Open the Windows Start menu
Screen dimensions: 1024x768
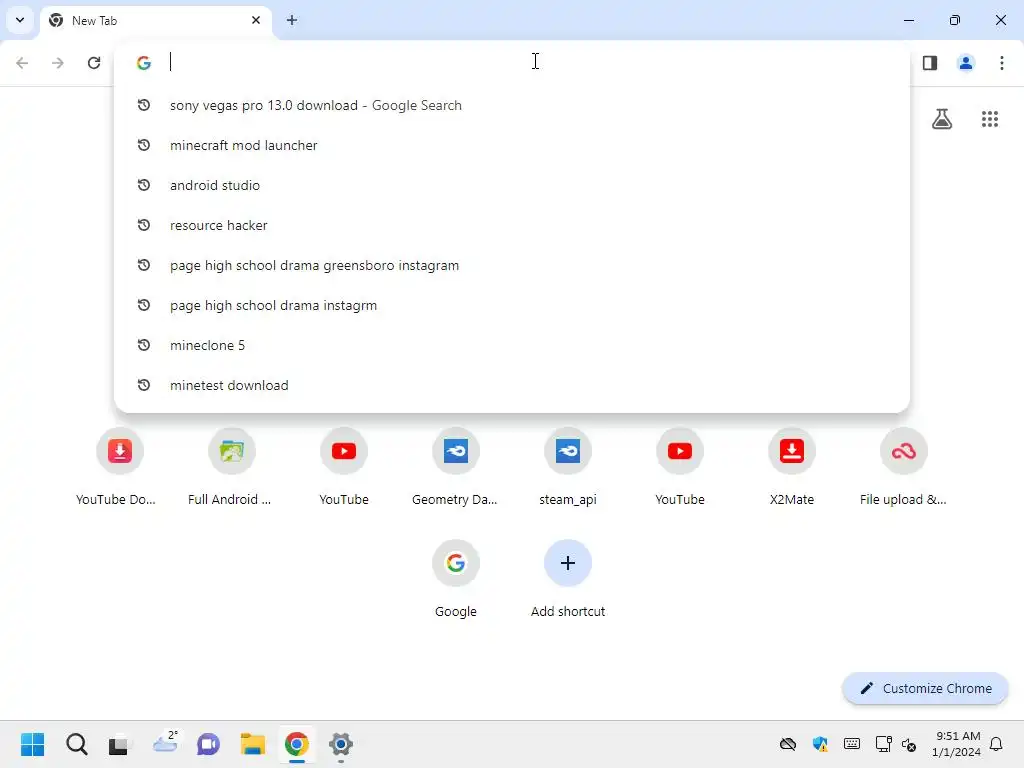pyautogui.click(x=33, y=744)
